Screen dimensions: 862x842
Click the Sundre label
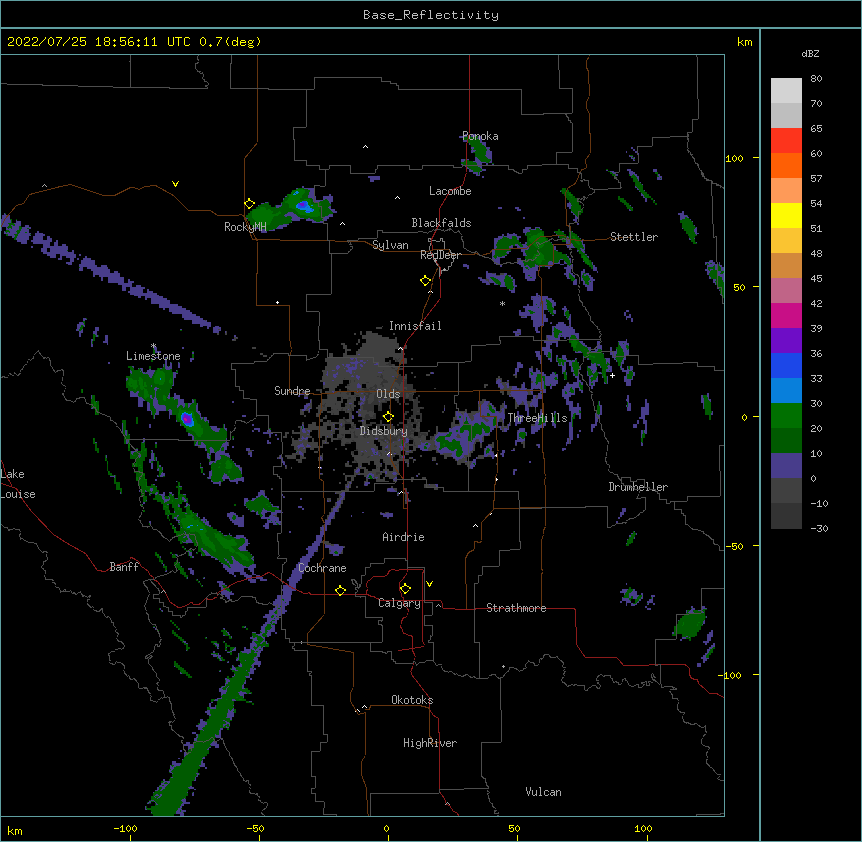[x=292, y=391]
